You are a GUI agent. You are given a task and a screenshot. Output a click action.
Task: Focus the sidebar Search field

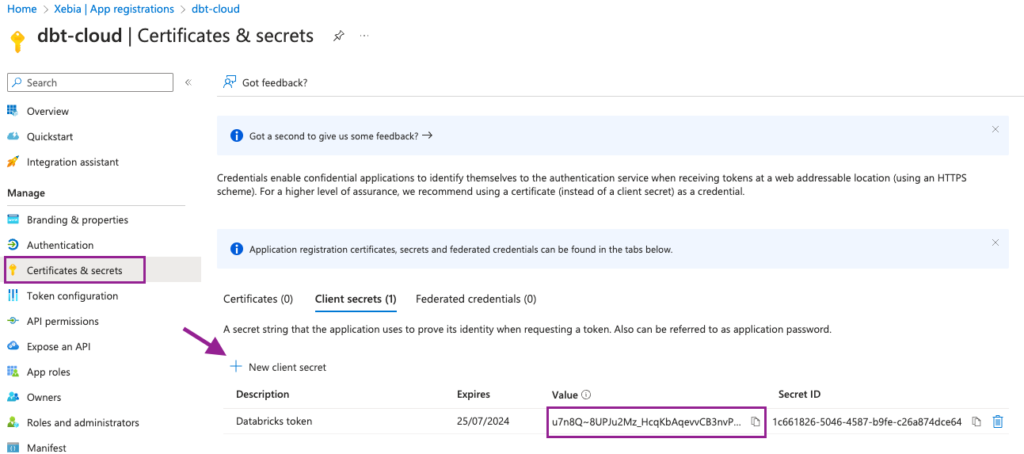coord(90,82)
